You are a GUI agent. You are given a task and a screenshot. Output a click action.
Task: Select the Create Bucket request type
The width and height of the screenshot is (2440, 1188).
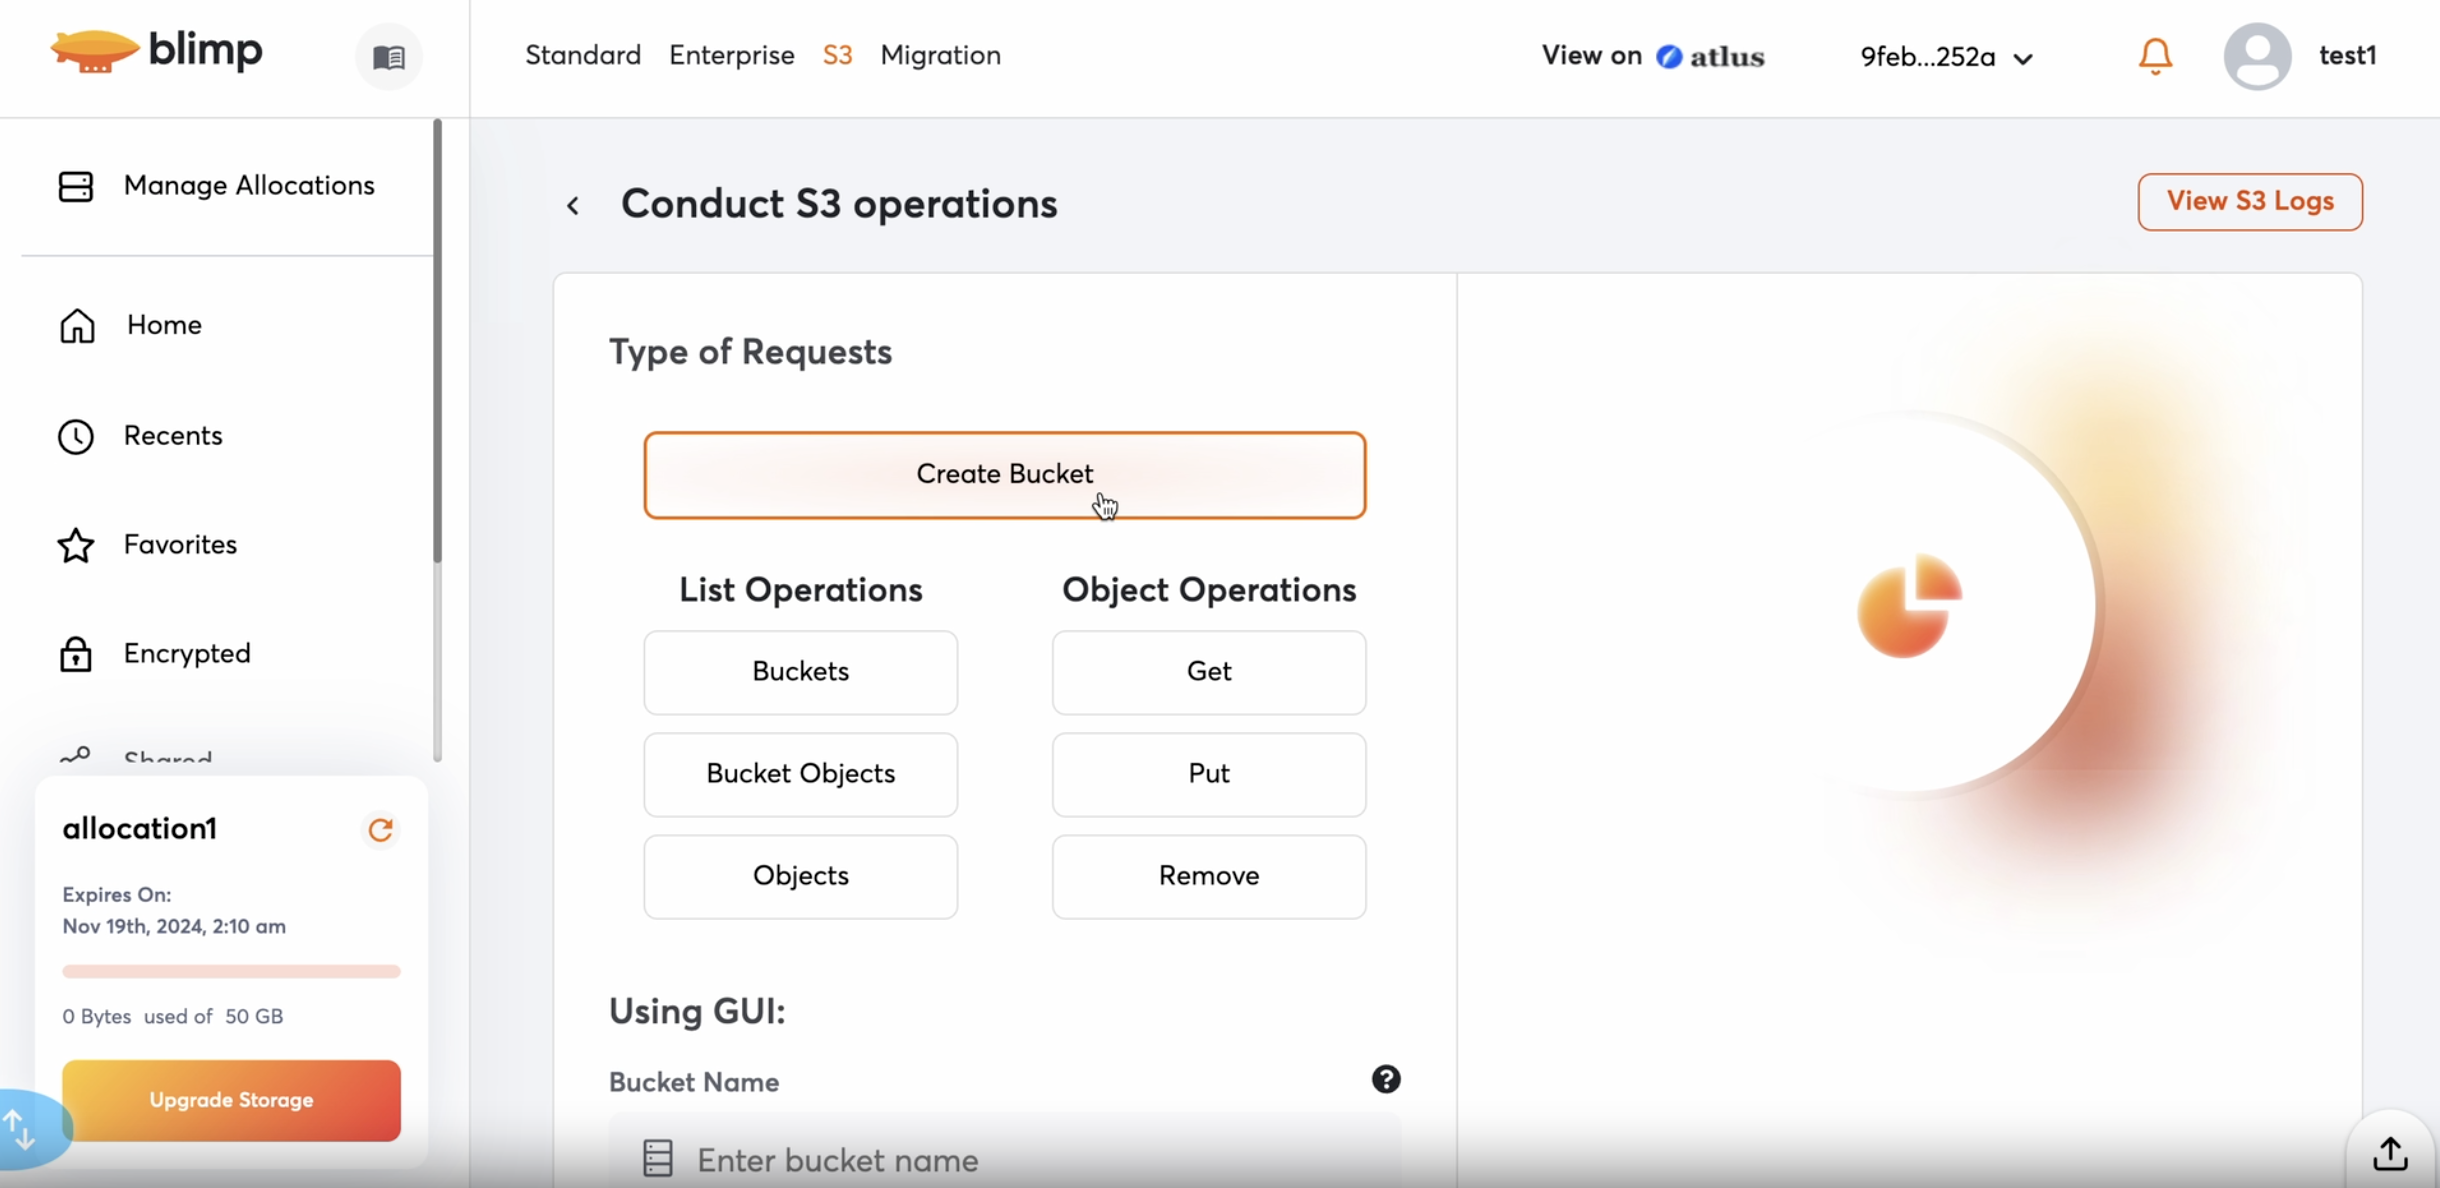(1004, 475)
